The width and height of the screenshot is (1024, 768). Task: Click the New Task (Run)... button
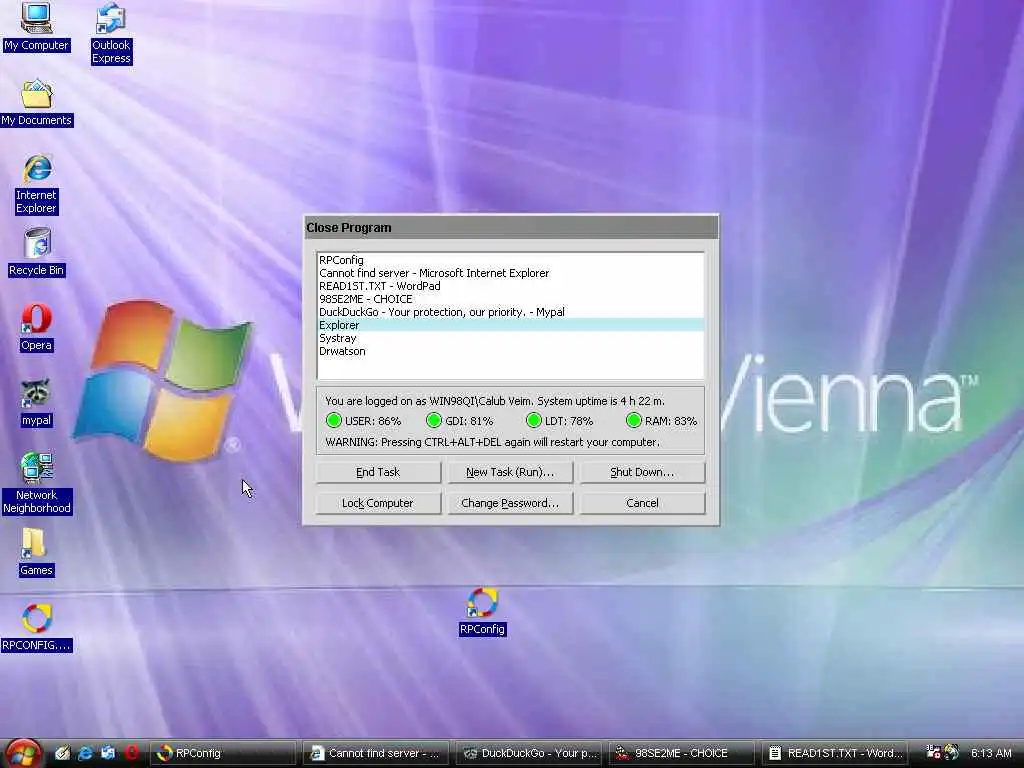click(x=510, y=472)
